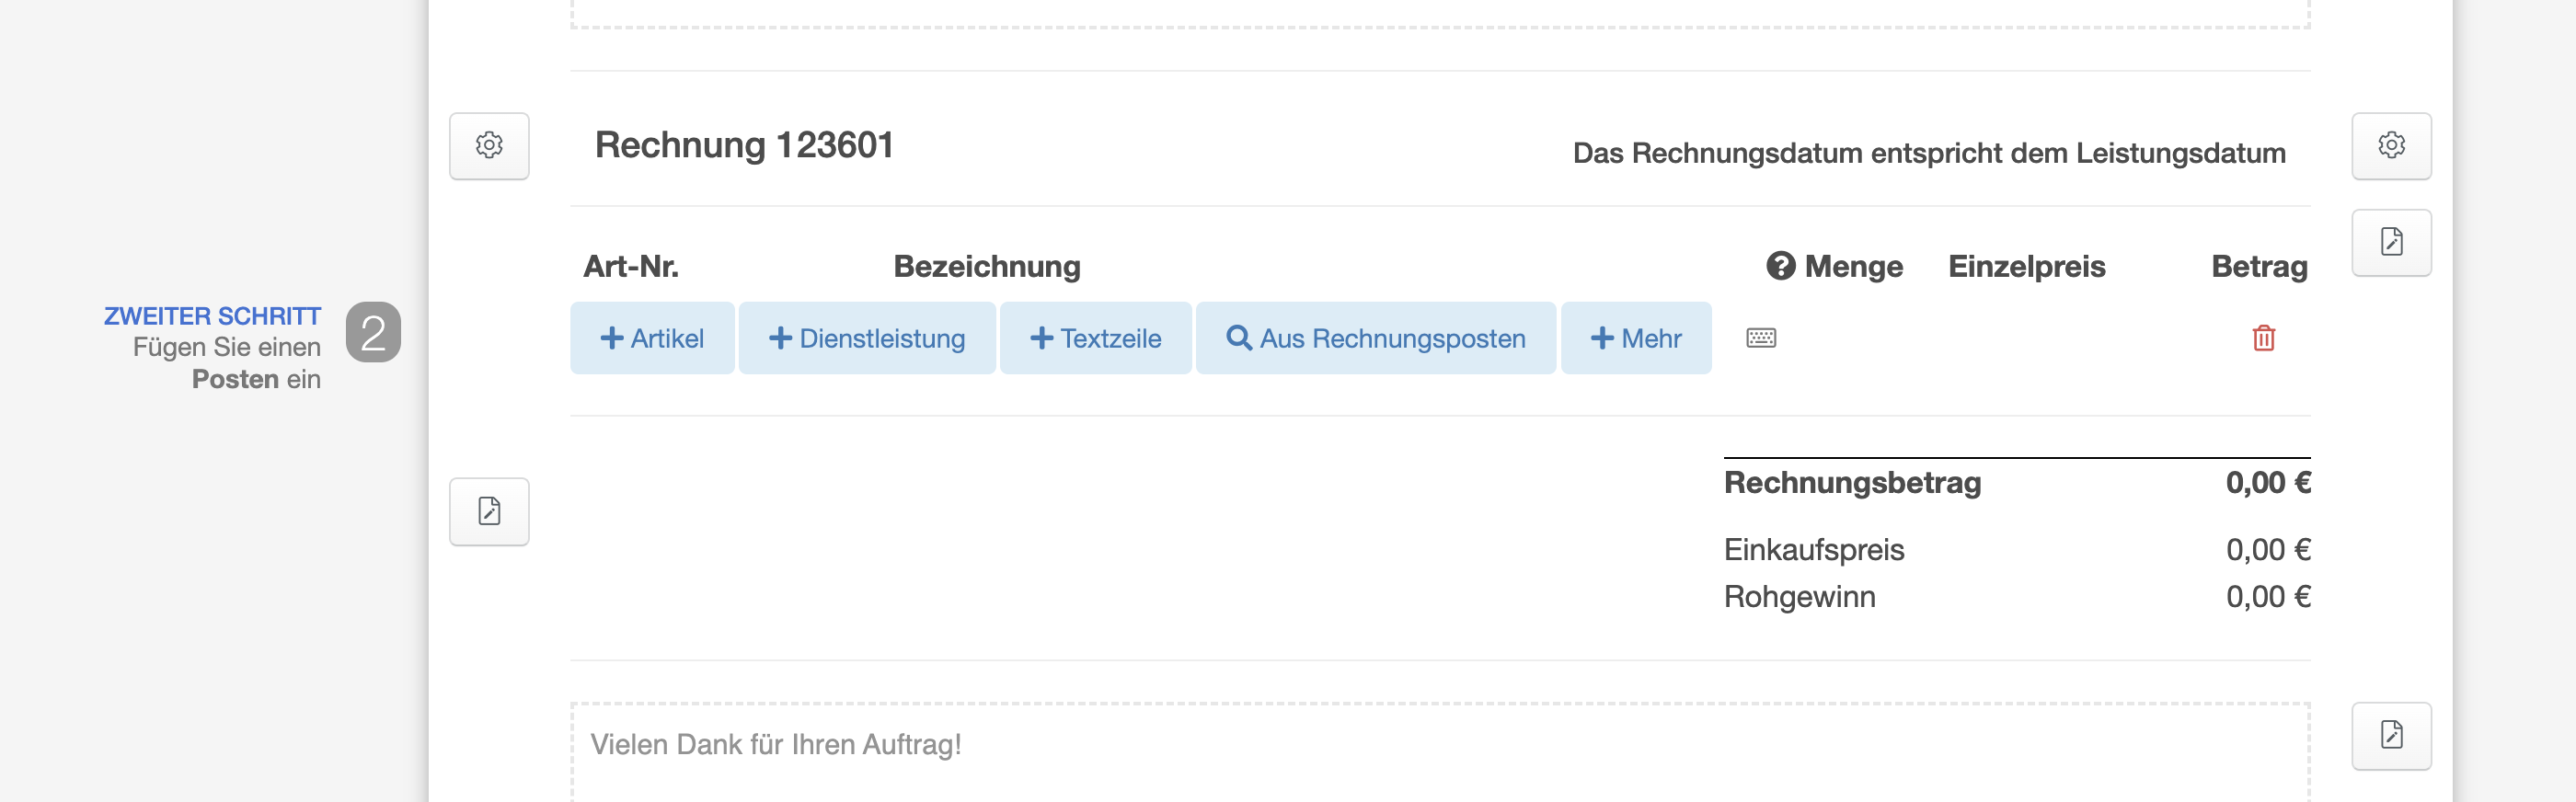Click the step number 2 badge
The image size is (2576, 802).
[x=373, y=332]
